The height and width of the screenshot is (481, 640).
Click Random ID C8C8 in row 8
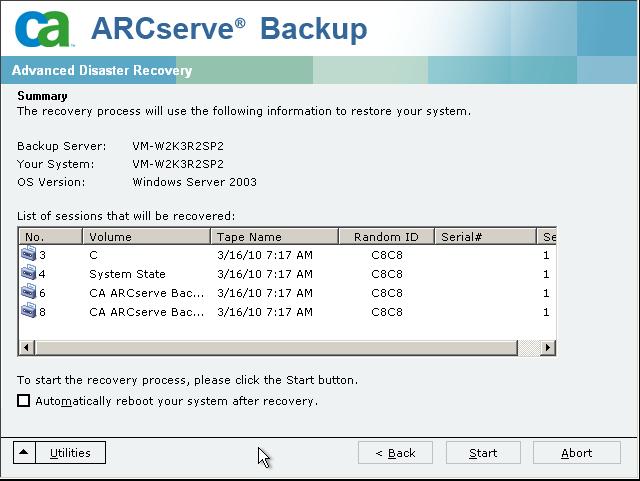click(387, 312)
